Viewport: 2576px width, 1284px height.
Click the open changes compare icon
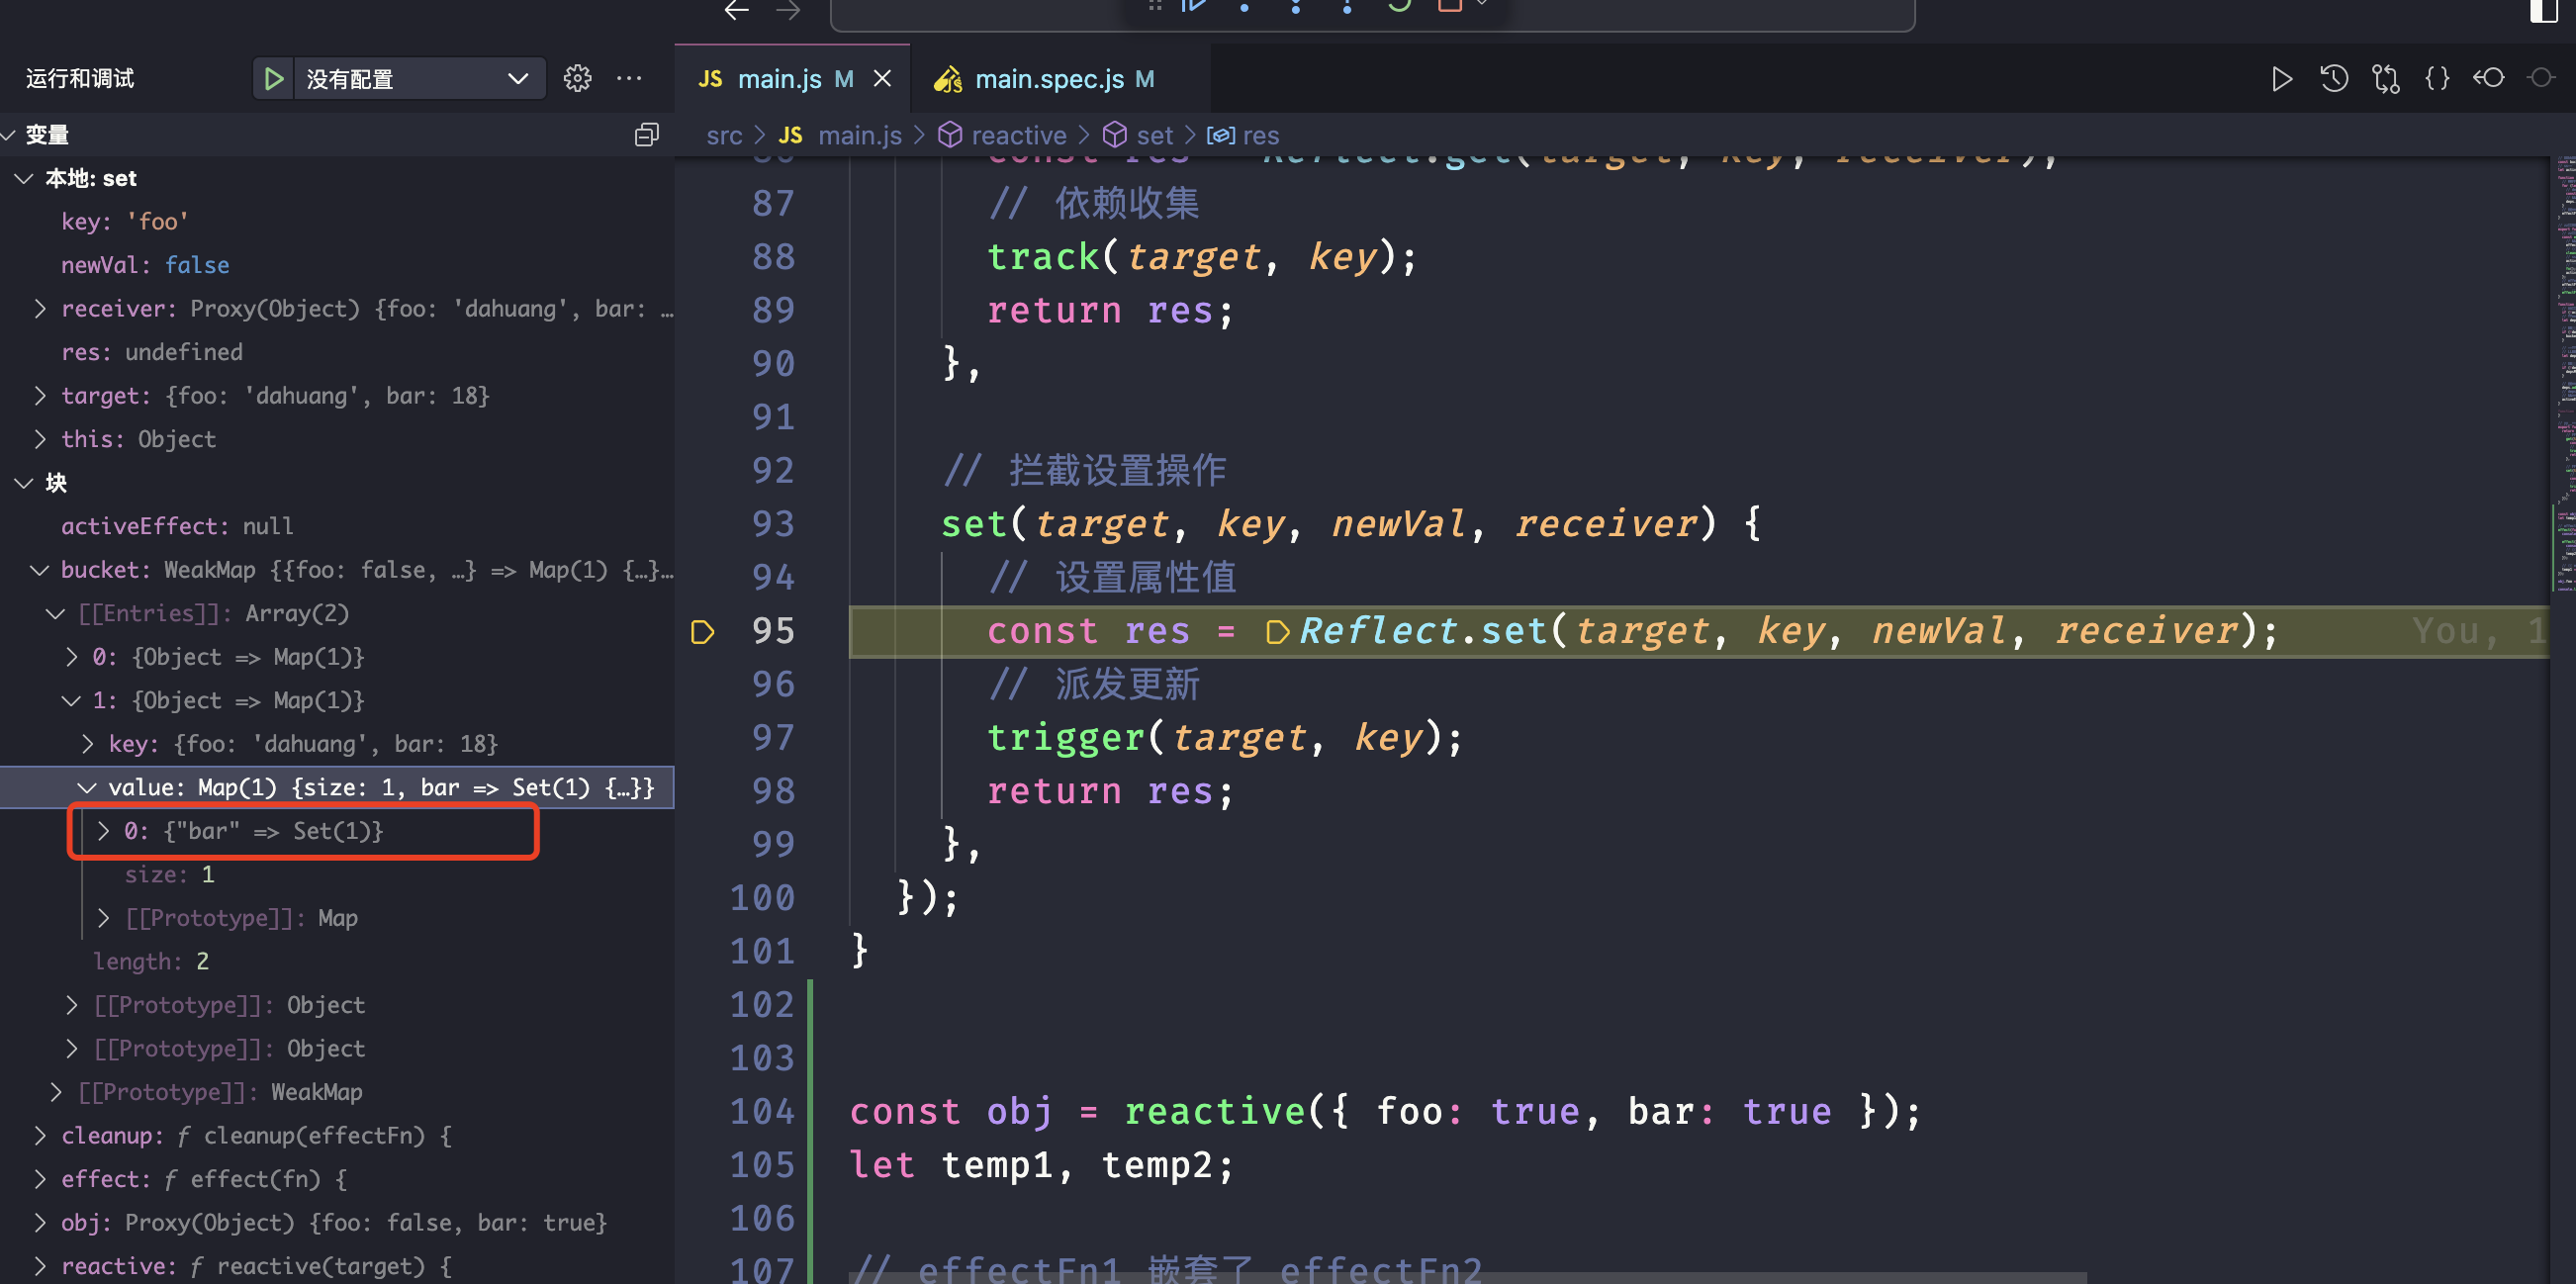(2385, 78)
